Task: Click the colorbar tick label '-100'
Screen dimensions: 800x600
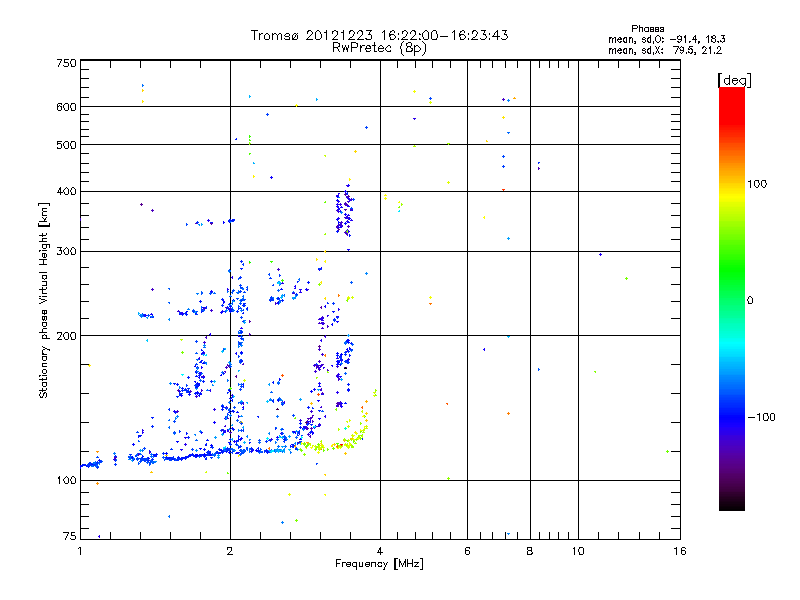Action: [x=761, y=417]
